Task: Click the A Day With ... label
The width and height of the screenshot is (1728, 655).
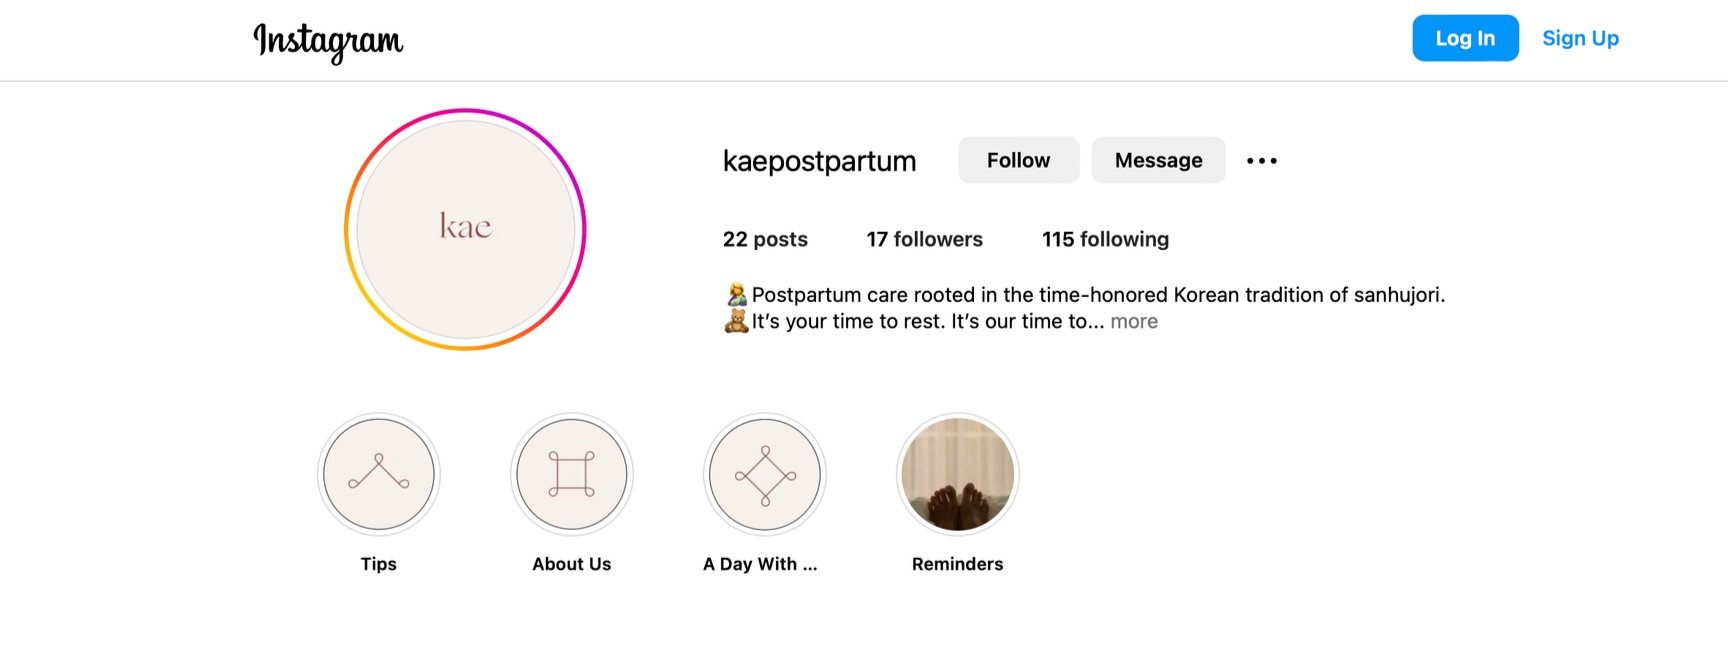Action: [760, 564]
